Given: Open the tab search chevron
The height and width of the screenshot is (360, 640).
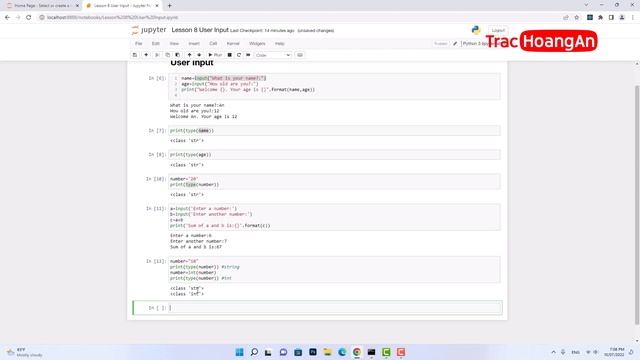Looking at the screenshot, I should pyautogui.click(x=586, y=5).
